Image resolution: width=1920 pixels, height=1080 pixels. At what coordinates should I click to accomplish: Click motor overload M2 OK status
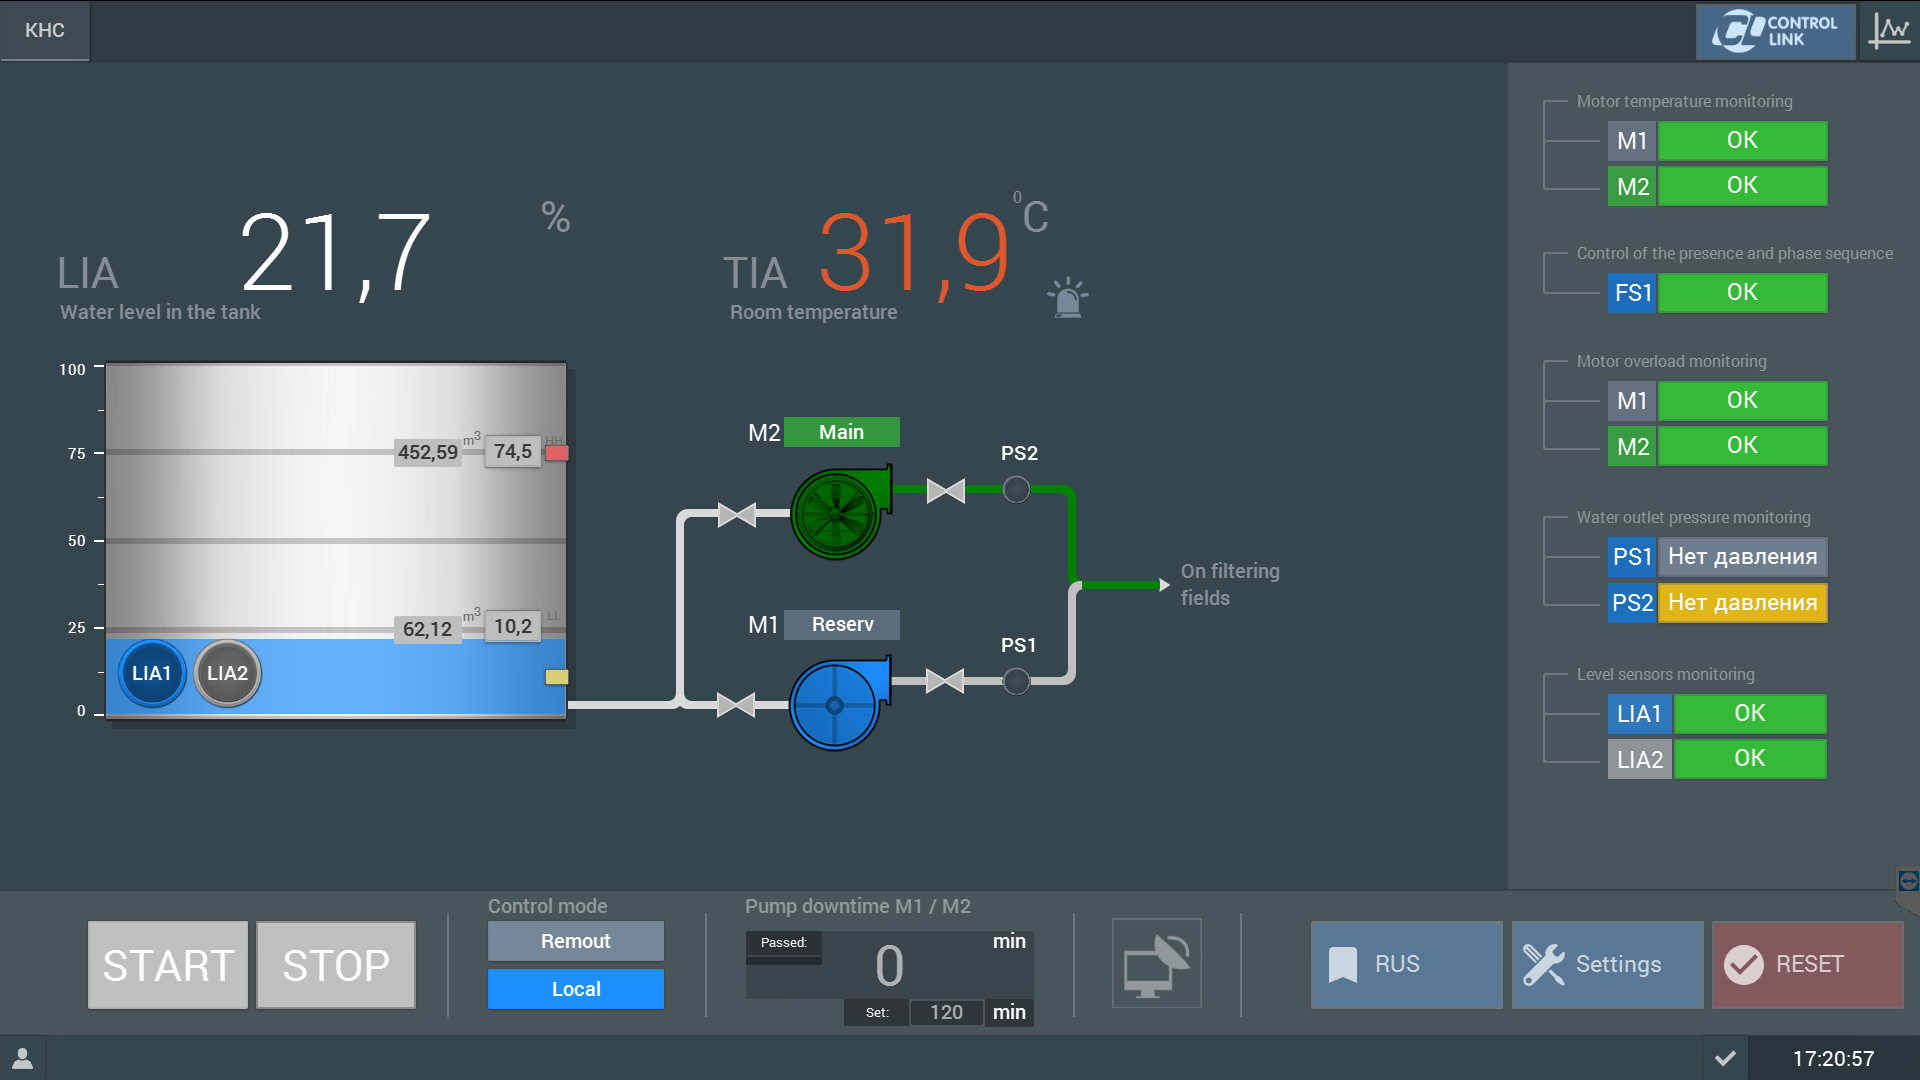point(1742,446)
